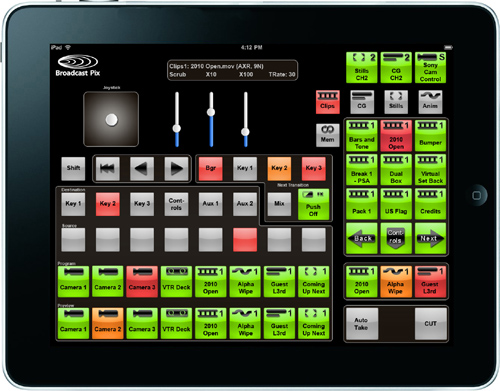
Task: Select Aux 2 as the Destination
Action: coord(245,204)
